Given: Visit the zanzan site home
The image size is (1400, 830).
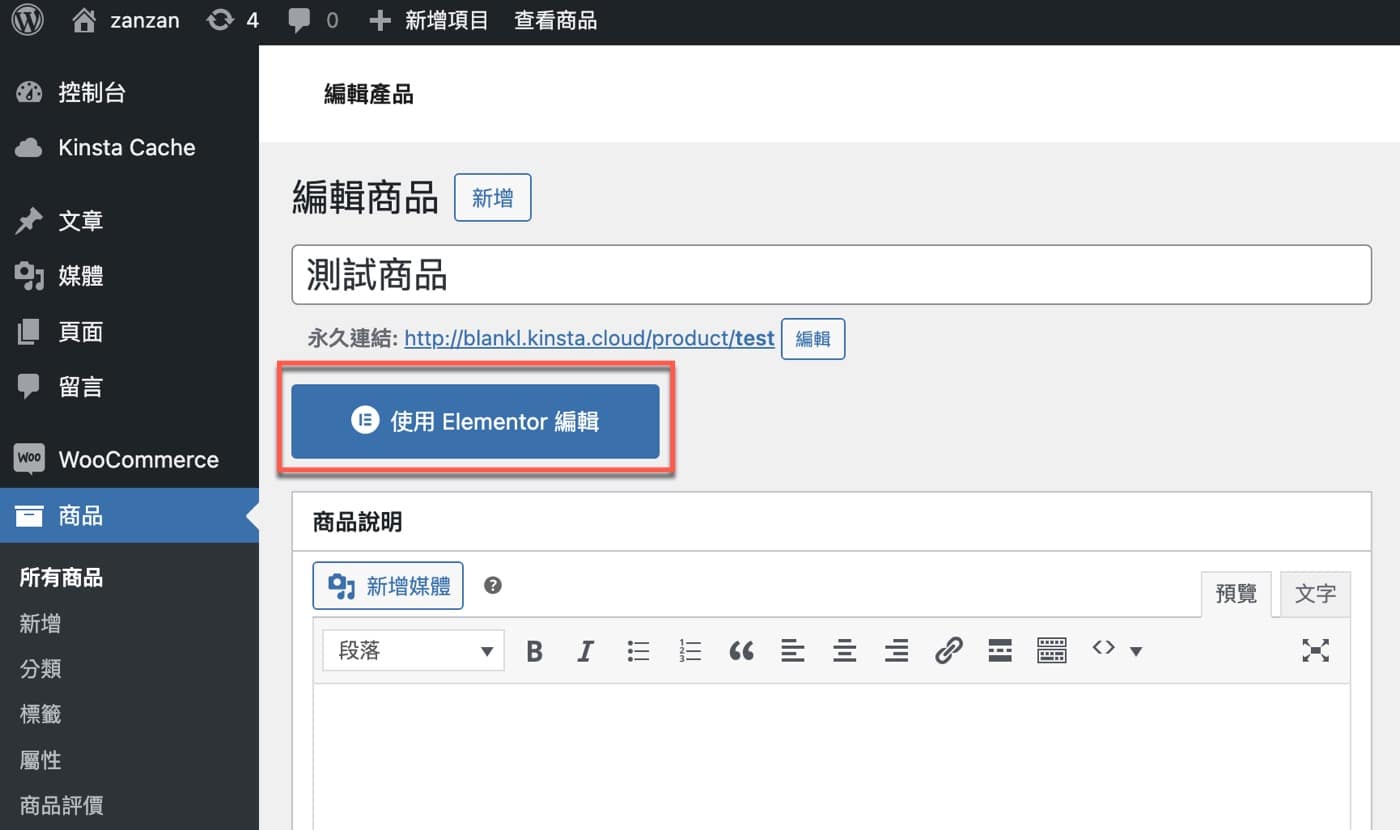Looking at the screenshot, I should [x=126, y=20].
